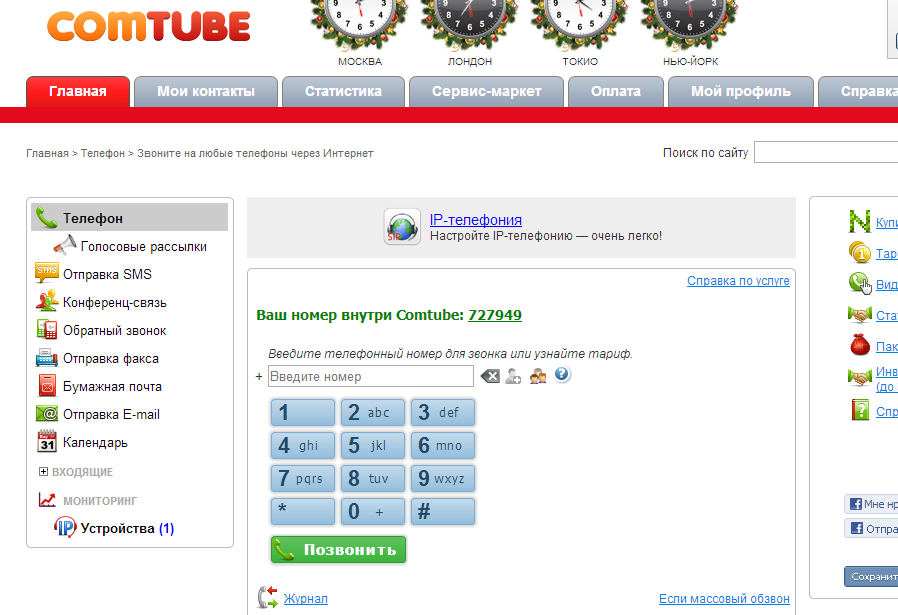Click the Facebook Мне нр like button
Viewport: 898px width, 615px height.
pyautogui.click(x=871, y=504)
